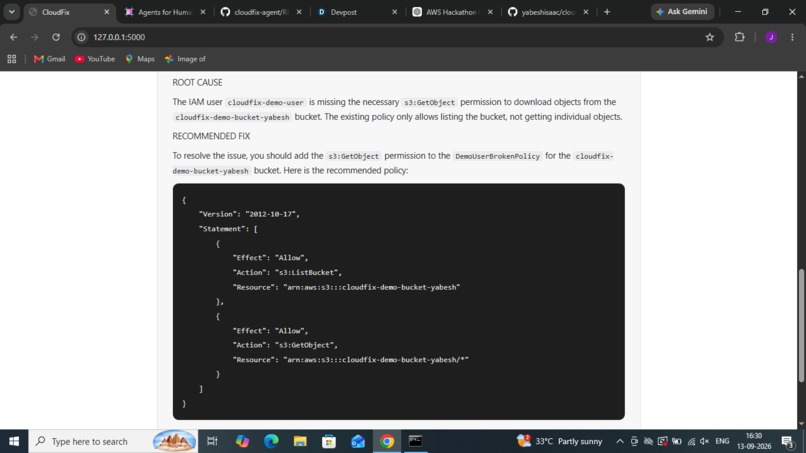Switch to the AWS Hackathon tab

click(452, 12)
